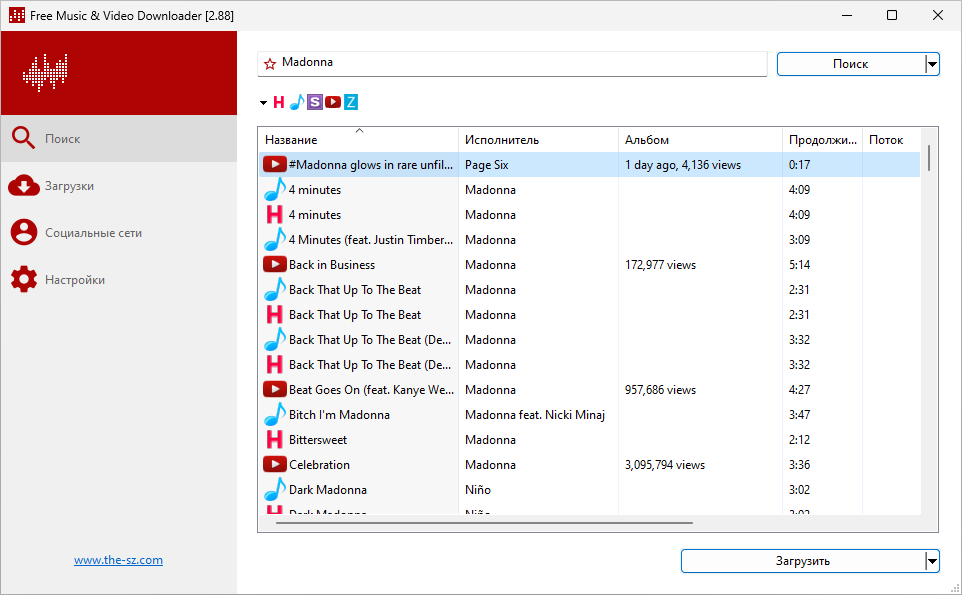This screenshot has width=962, height=595.
Task: Visit the www.the-sz.com link
Action: click(118, 560)
